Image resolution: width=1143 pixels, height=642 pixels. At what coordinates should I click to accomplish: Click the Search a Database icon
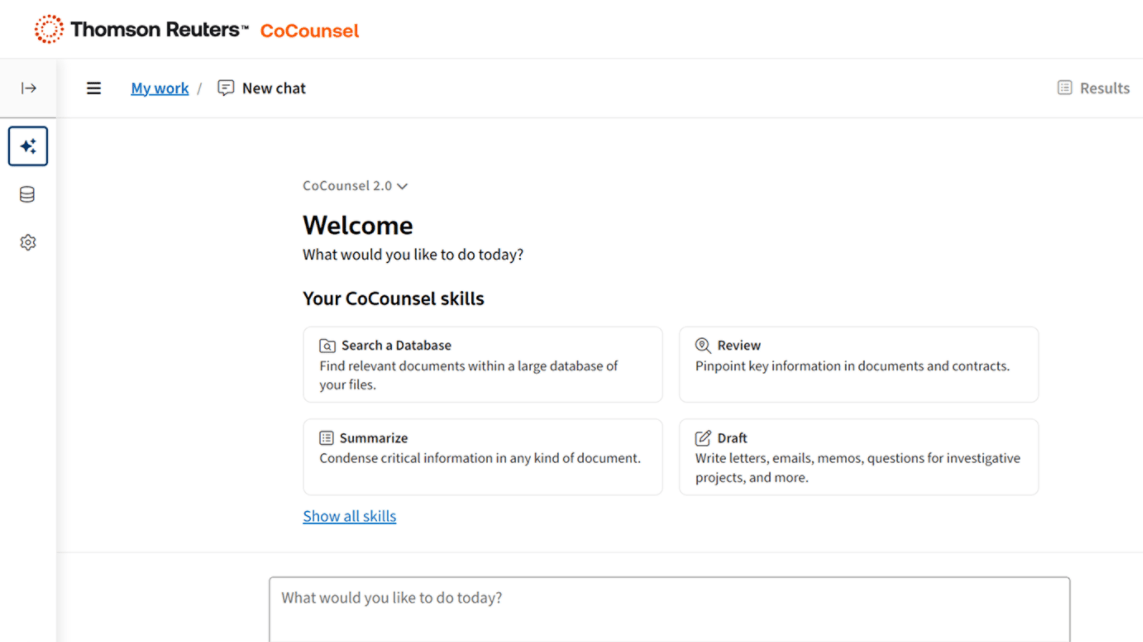click(x=327, y=345)
